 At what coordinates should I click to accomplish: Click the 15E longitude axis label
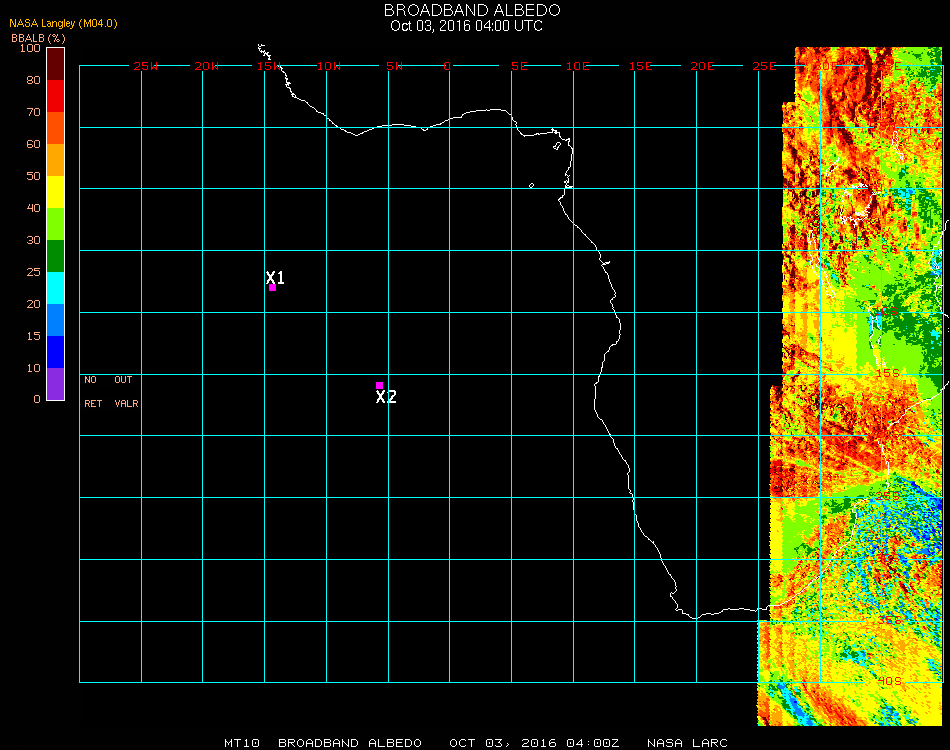point(640,66)
